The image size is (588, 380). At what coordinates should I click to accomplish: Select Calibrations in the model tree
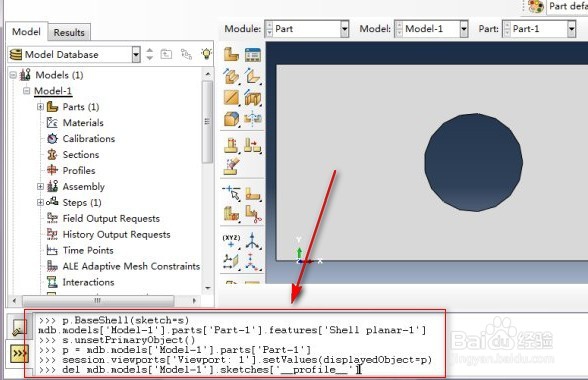point(89,139)
